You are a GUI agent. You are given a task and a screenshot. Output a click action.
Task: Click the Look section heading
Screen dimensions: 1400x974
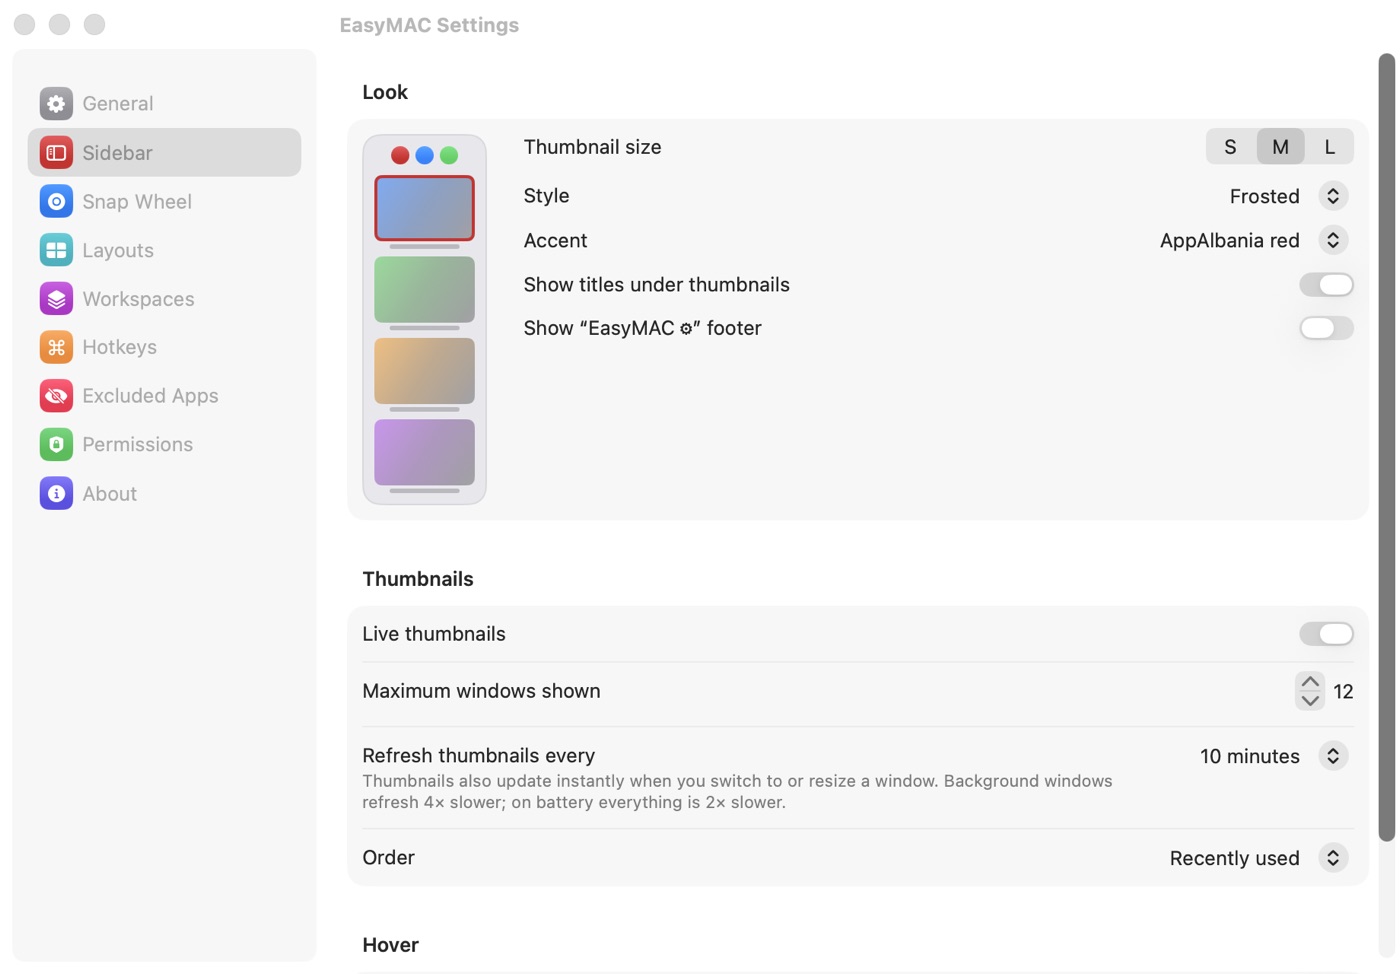click(x=385, y=92)
